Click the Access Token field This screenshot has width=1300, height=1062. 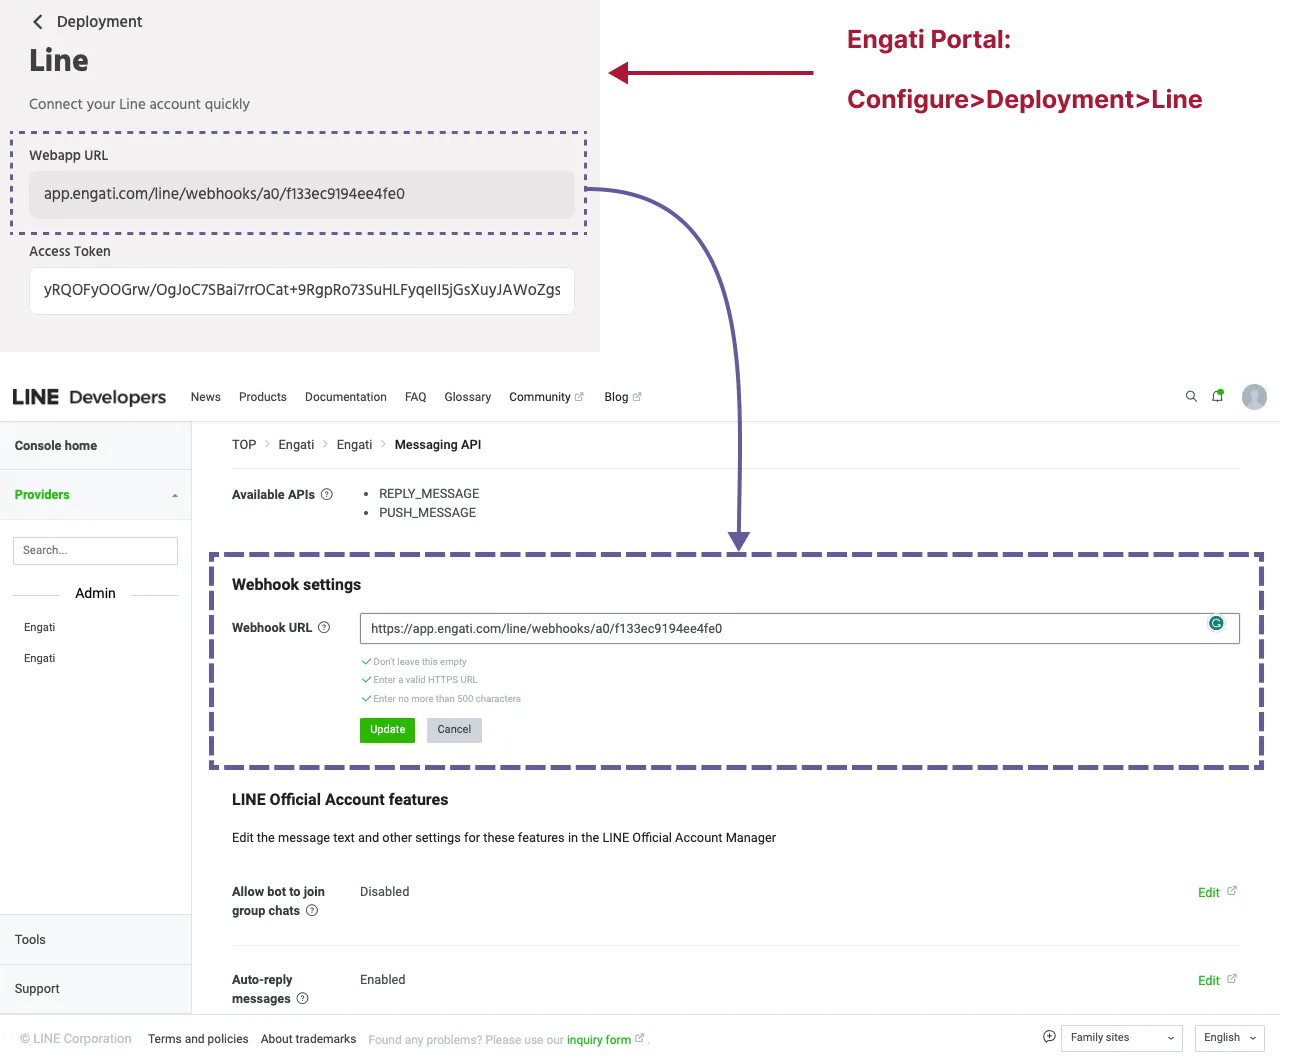click(x=302, y=291)
